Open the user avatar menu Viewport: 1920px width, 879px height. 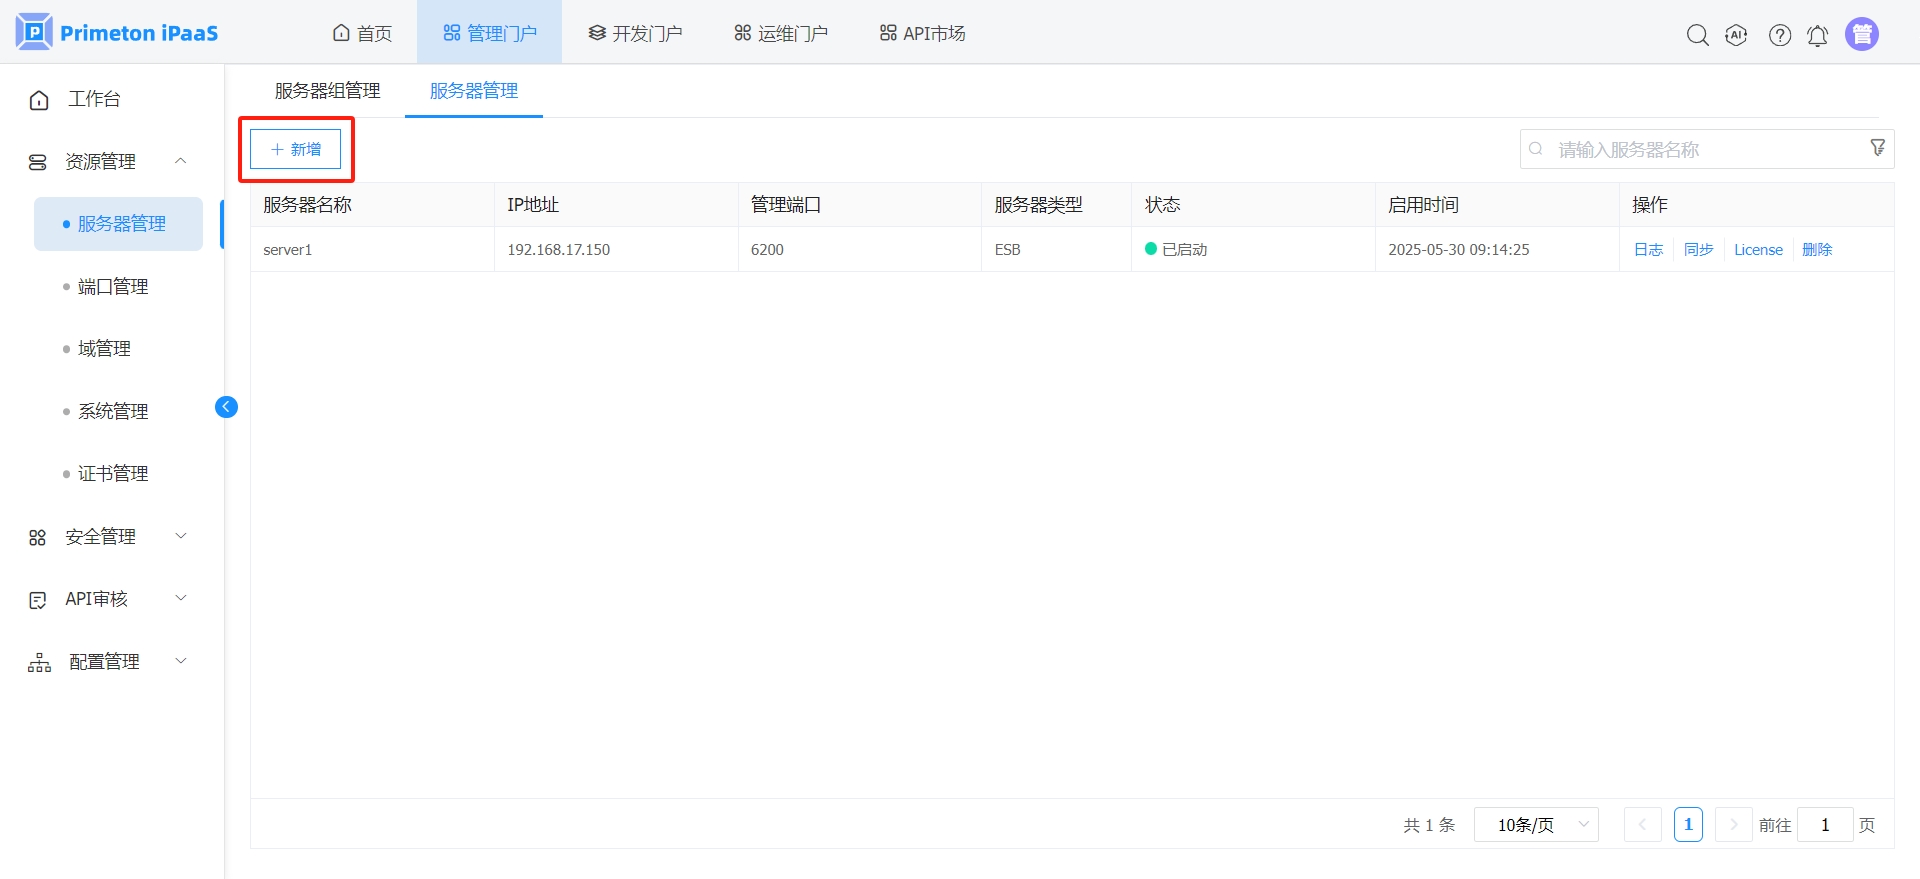coord(1862,34)
